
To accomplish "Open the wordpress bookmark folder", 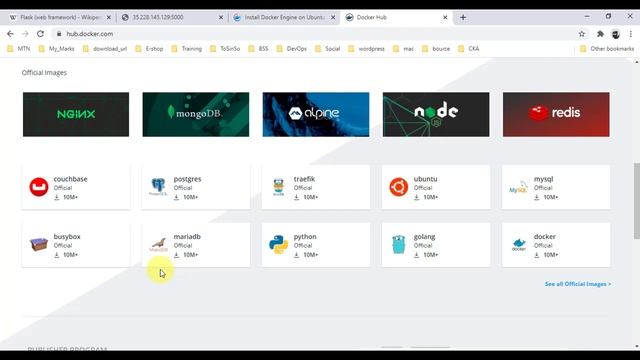I will (x=367, y=49).
